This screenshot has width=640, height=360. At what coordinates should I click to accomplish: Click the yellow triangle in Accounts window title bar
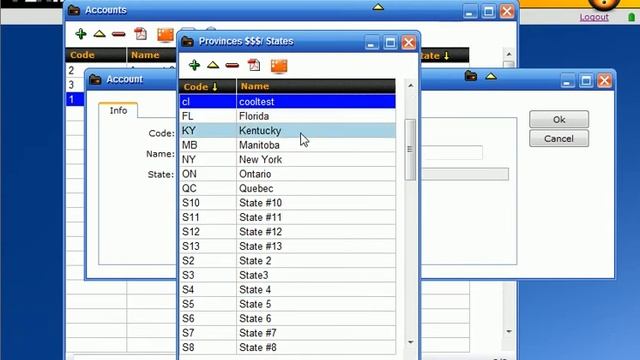[378, 7]
